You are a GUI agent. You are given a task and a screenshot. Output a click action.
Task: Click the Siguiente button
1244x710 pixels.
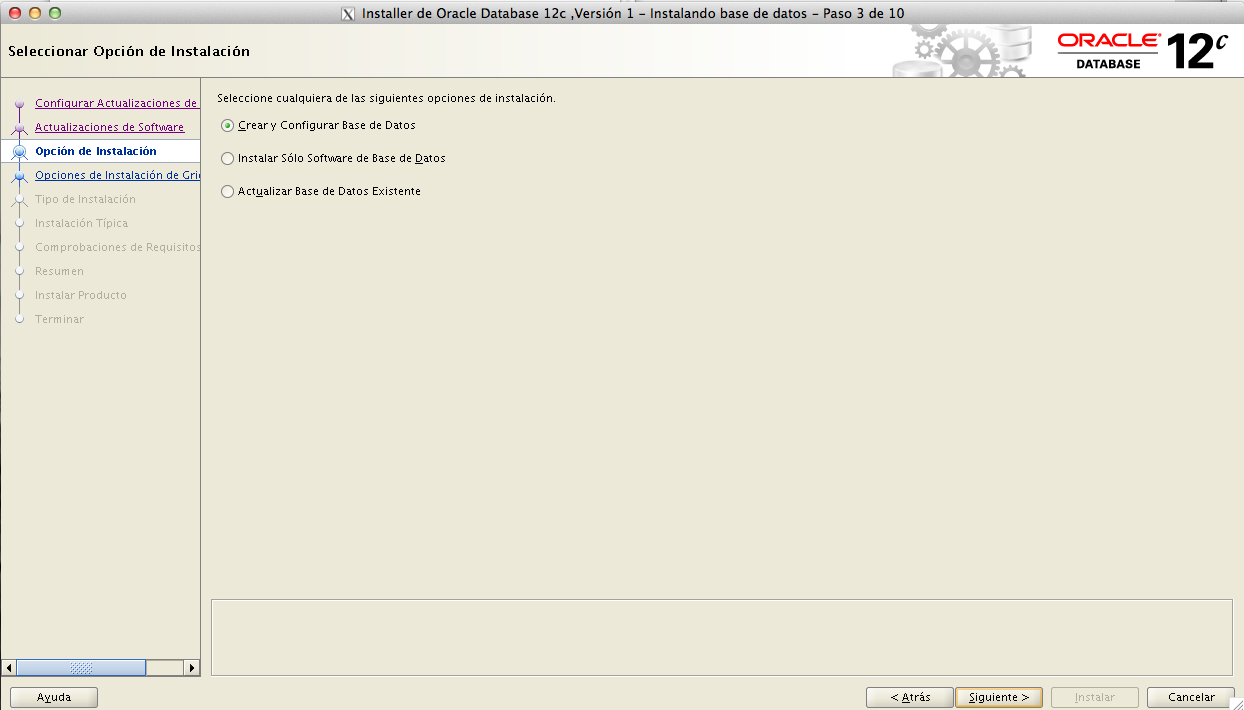pos(998,697)
